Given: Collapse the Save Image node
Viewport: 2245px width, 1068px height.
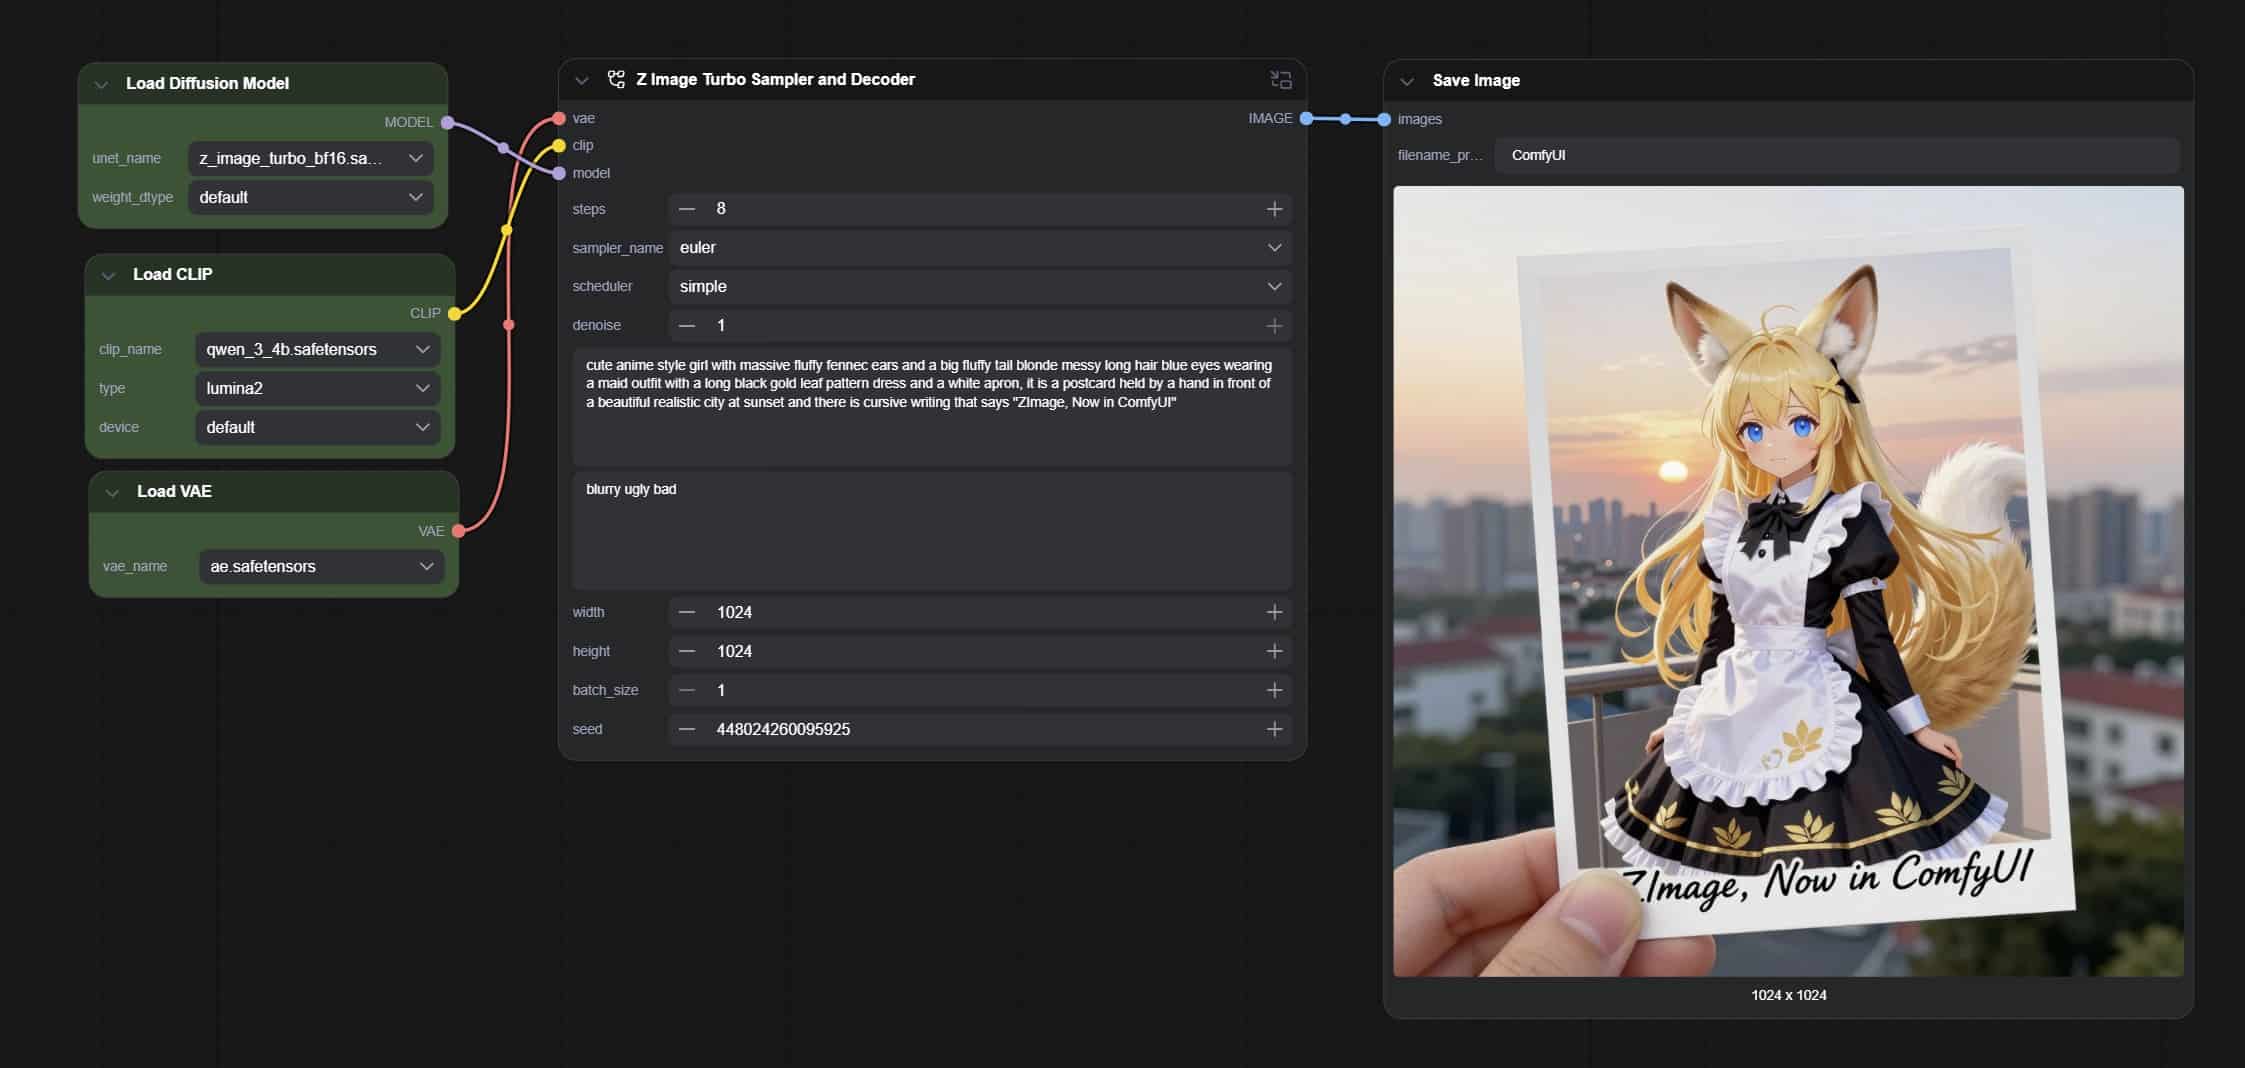Looking at the screenshot, I should coord(1407,81).
